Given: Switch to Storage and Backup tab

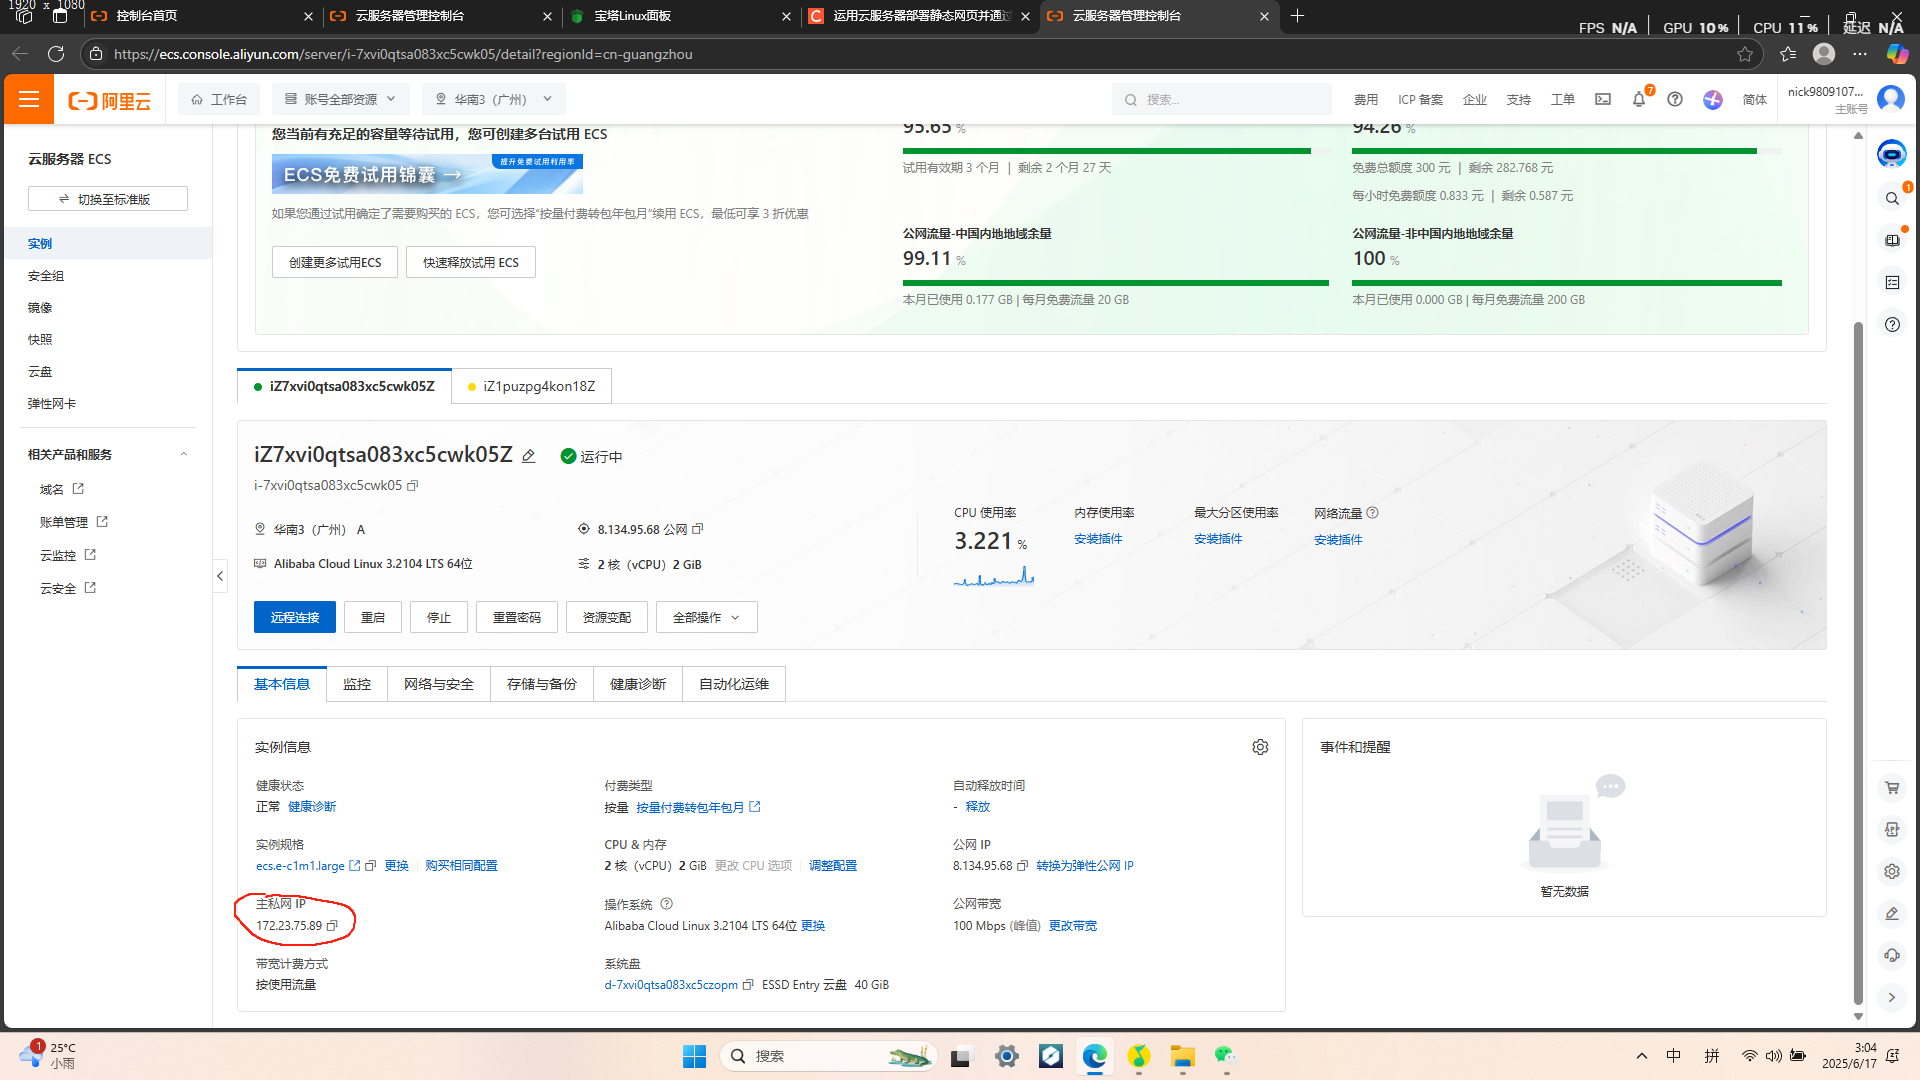Looking at the screenshot, I should pyautogui.click(x=542, y=684).
